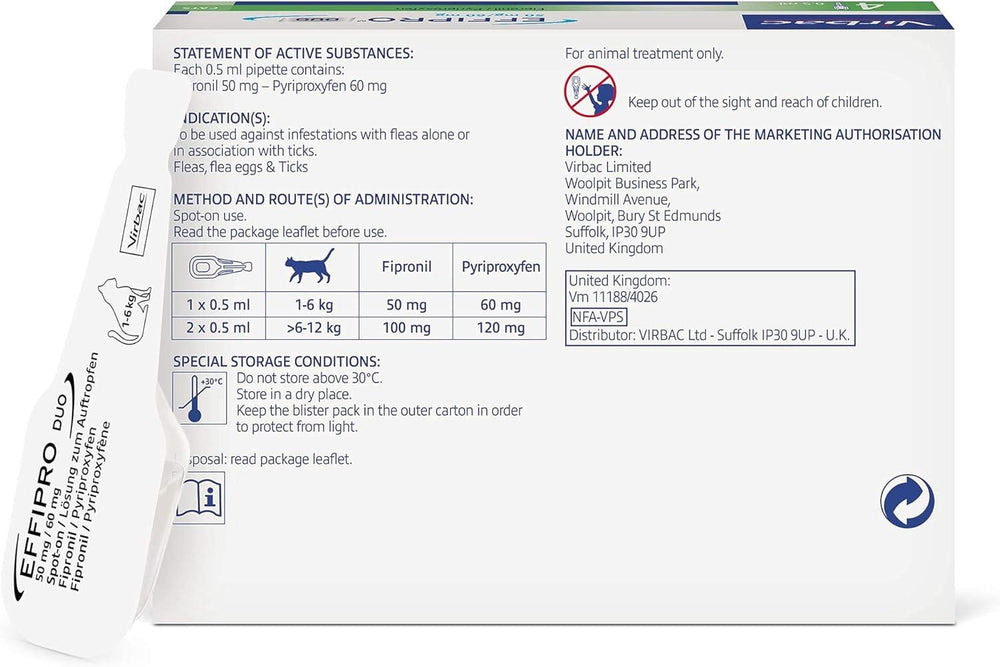Click the package leaflet information book icon
1000x667 pixels.
pos(200,498)
